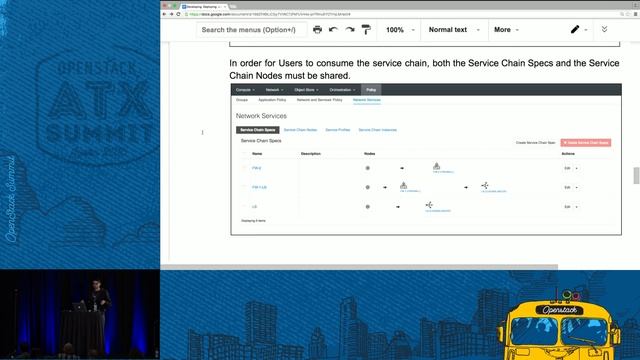
Task: Click Edit in the LB row
Action: [x=567, y=207]
